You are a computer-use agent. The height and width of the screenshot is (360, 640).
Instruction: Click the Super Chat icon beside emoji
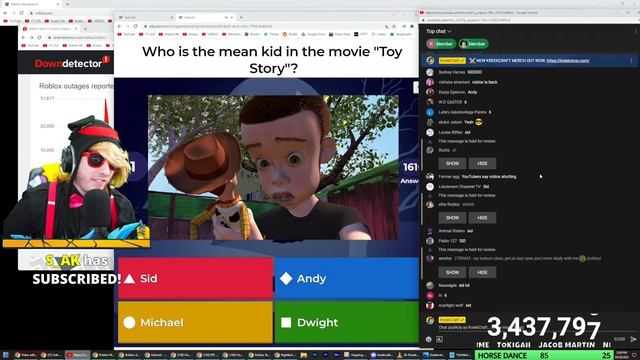point(439,339)
